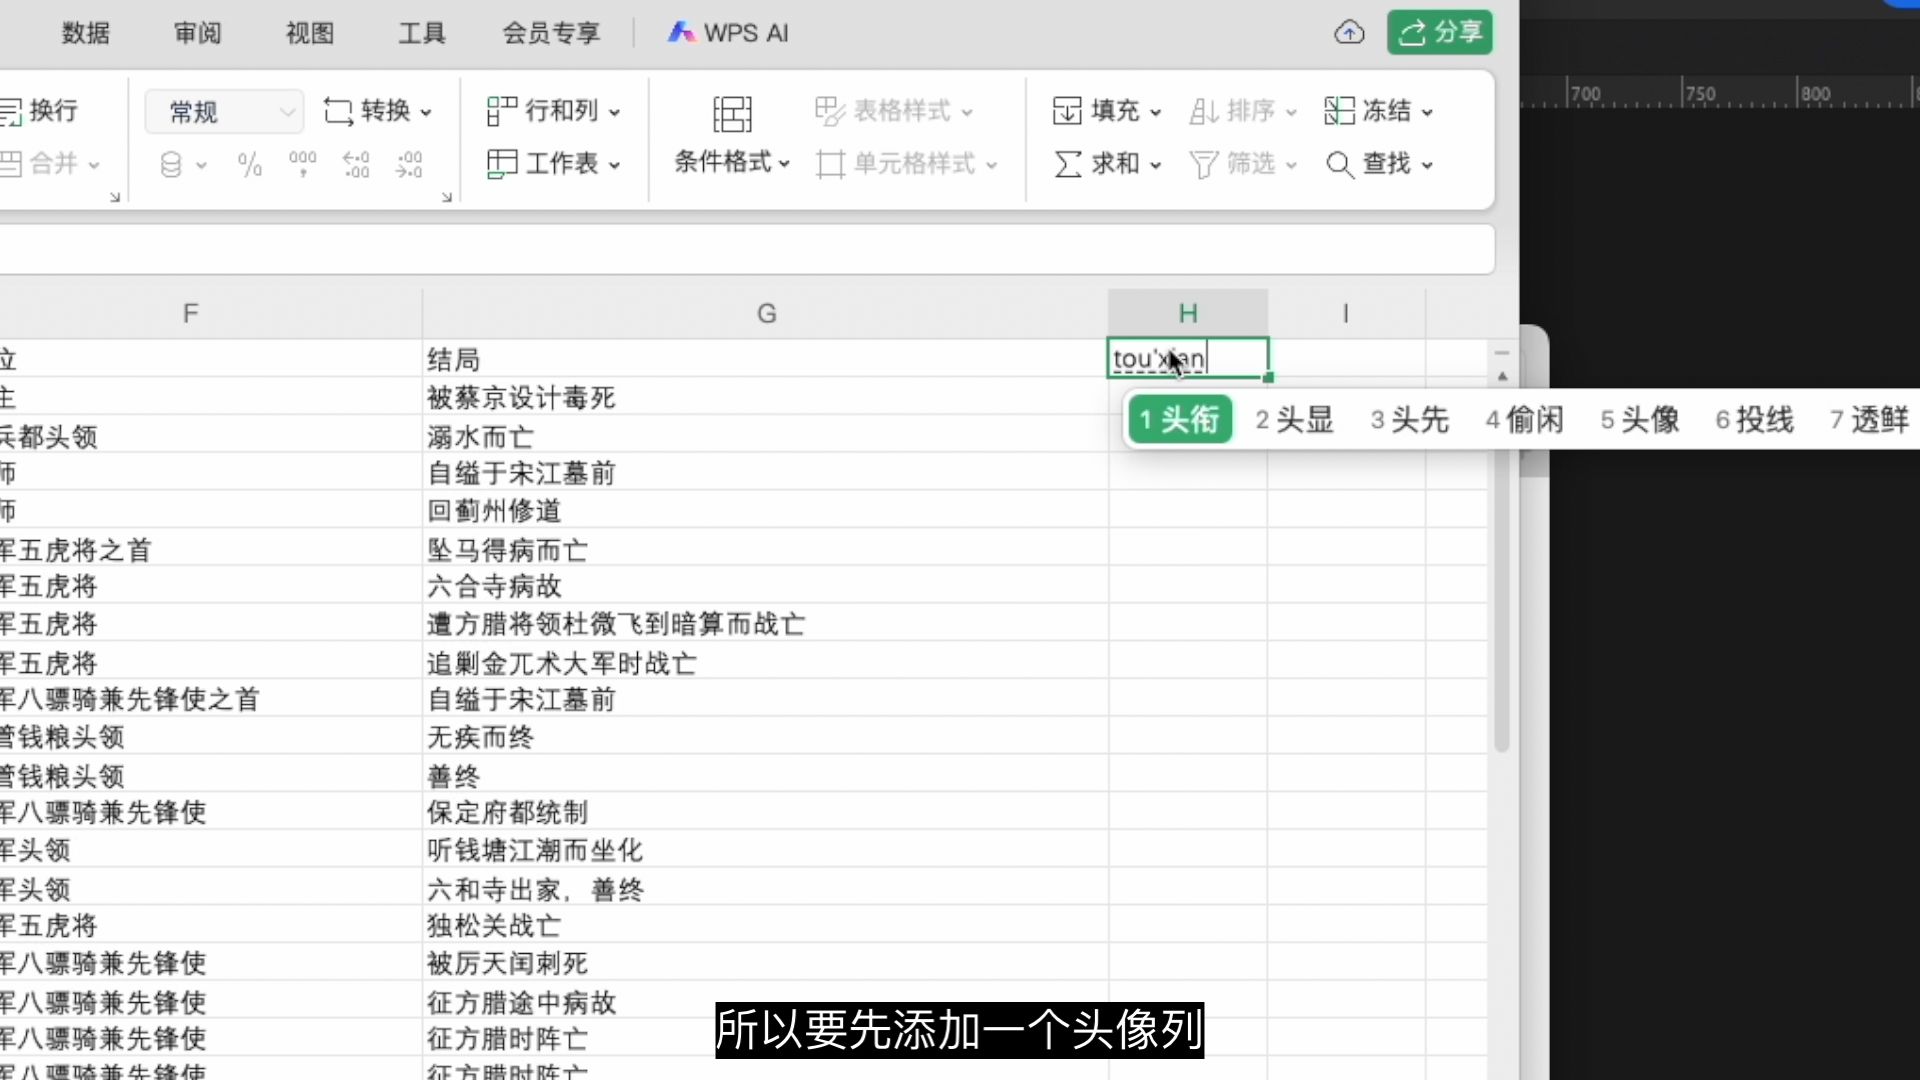The width and height of the screenshot is (1920, 1080).
Task: Click the increase decimal icon
Action: coord(356,164)
